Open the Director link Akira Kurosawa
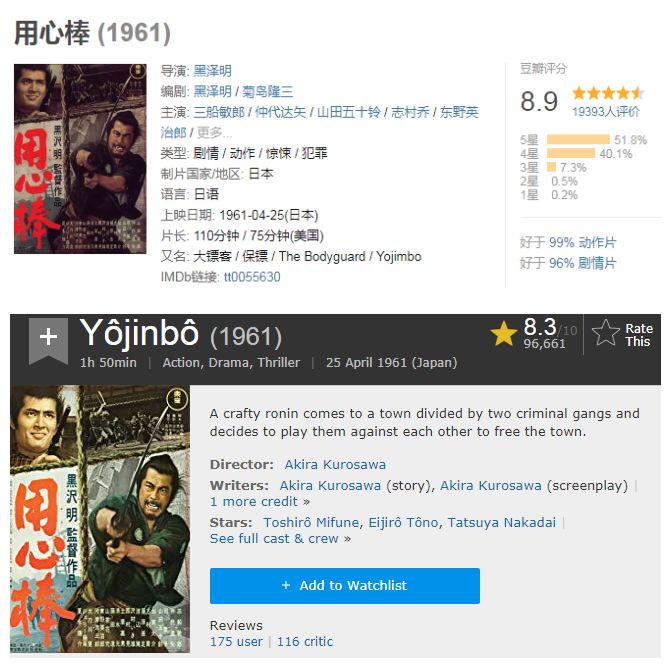 [x=335, y=464]
